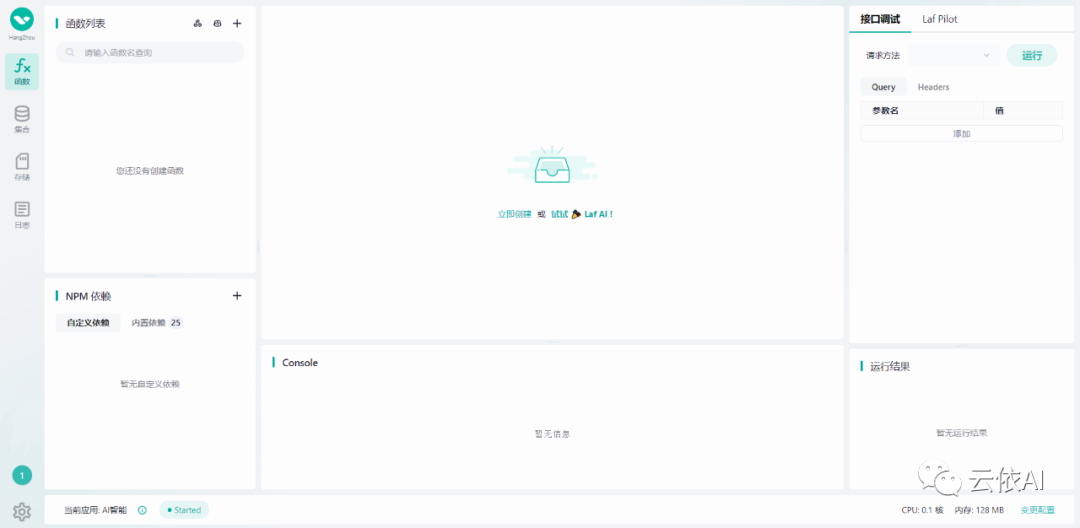Switch to the Query parameters tab
The height and width of the screenshot is (528, 1080).
[884, 87]
